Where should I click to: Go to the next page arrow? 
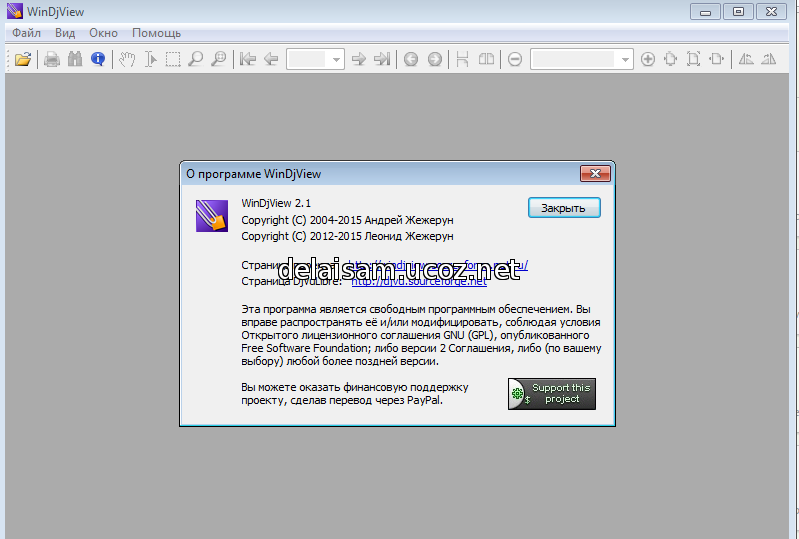359,60
